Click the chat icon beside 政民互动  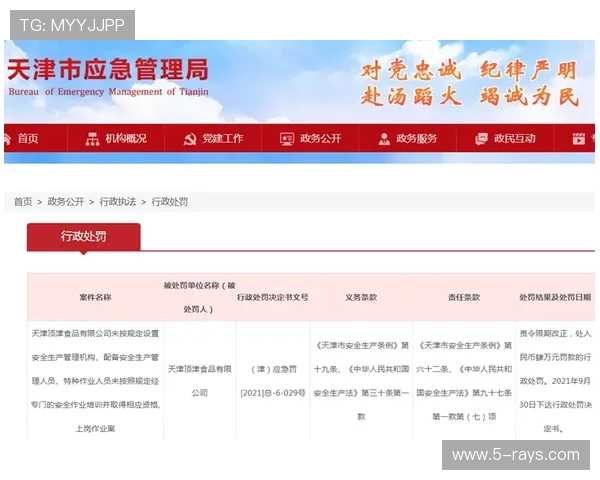pos(481,138)
